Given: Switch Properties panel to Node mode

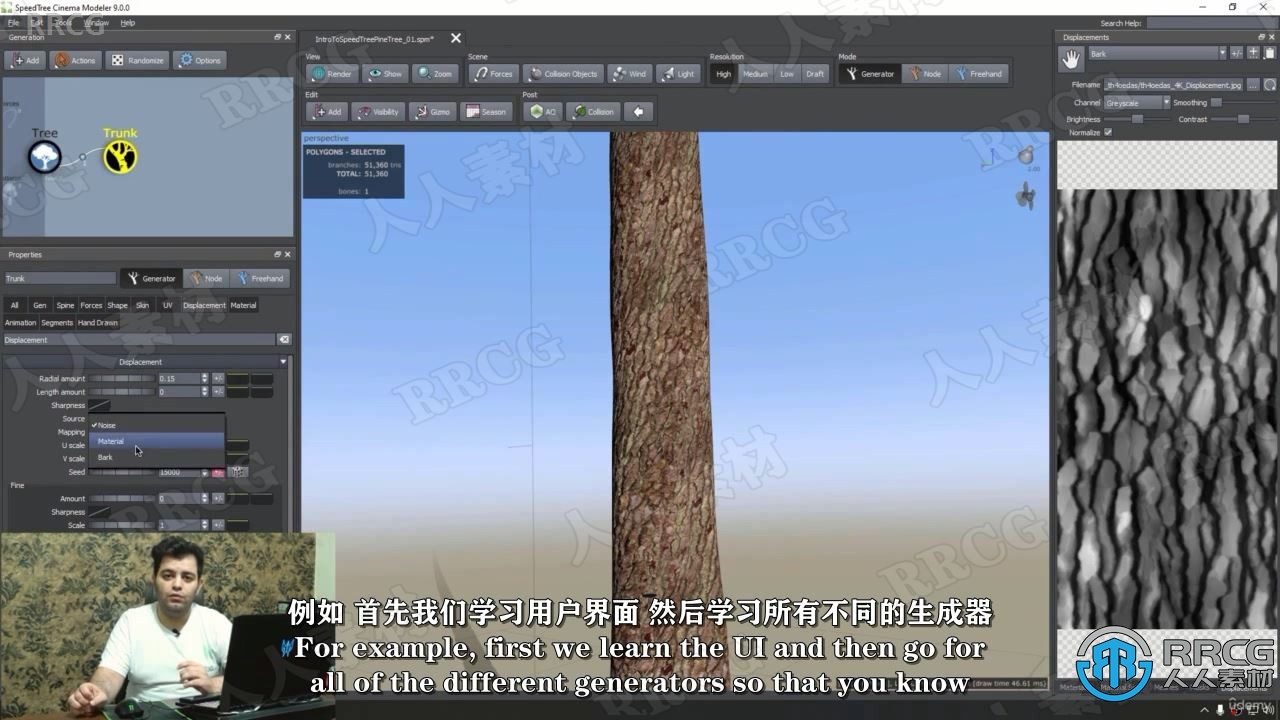Looking at the screenshot, I should coord(207,279).
